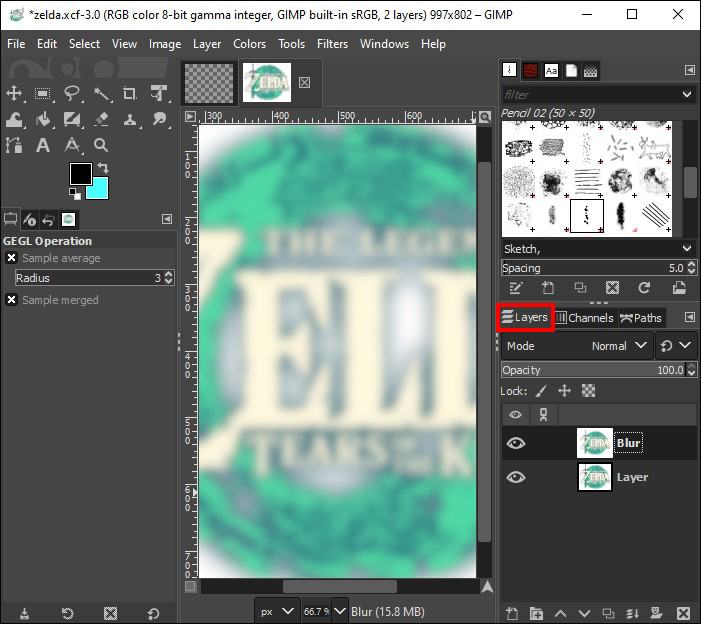Raise the Blur layer
The width and height of the screenshot is (701, 624).
[x=560, y=613]
